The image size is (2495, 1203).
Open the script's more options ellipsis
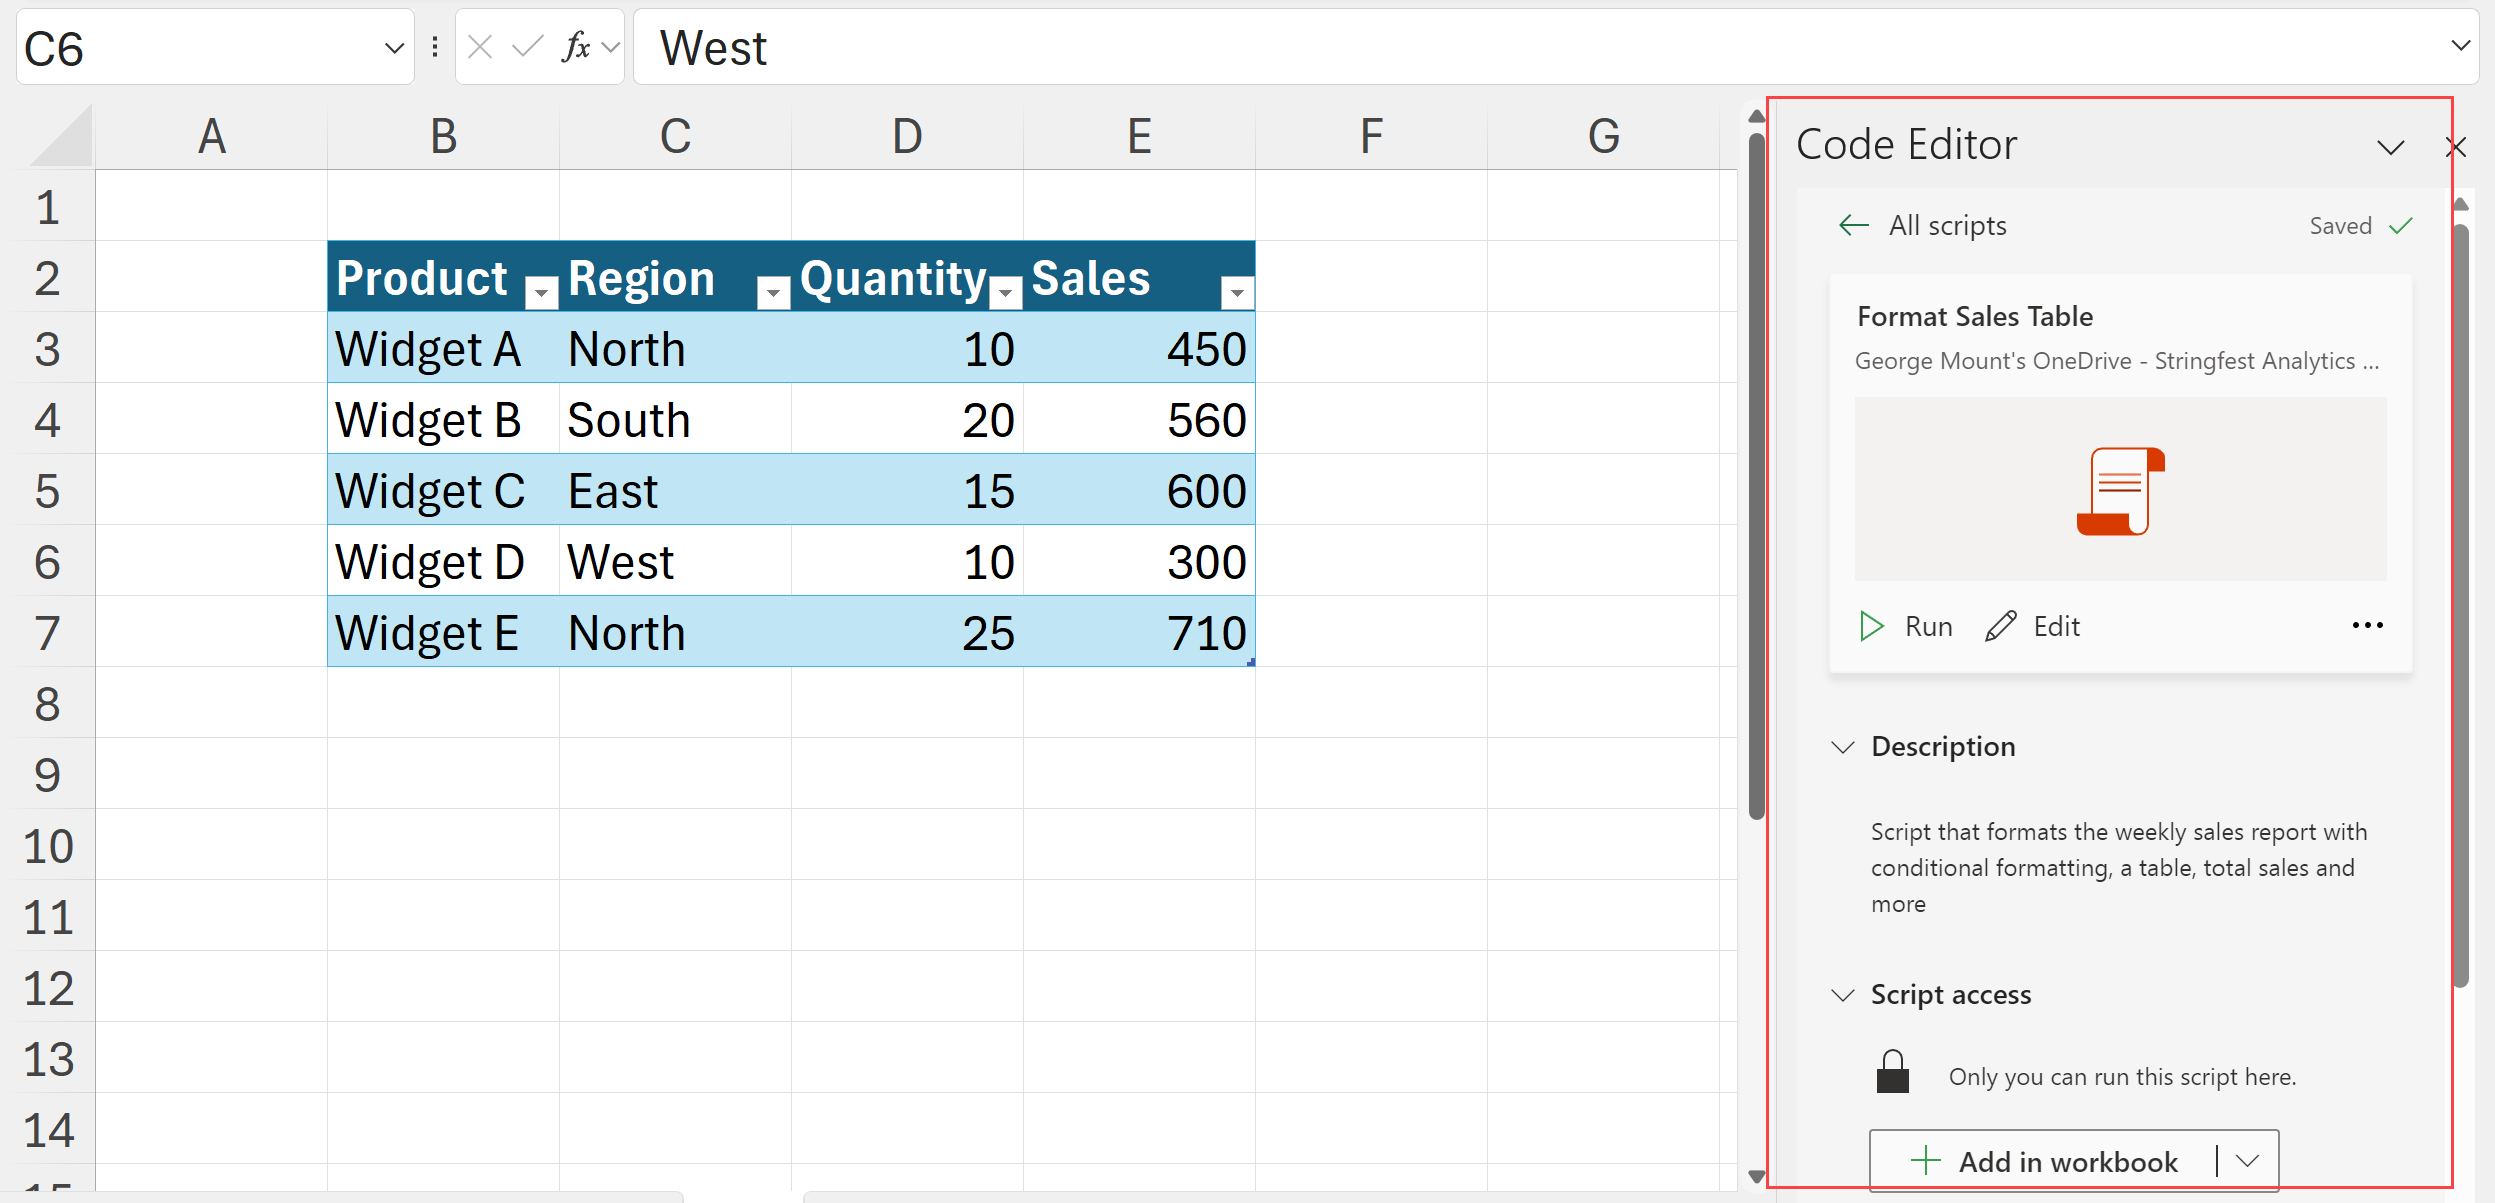tap(2367, 626)
